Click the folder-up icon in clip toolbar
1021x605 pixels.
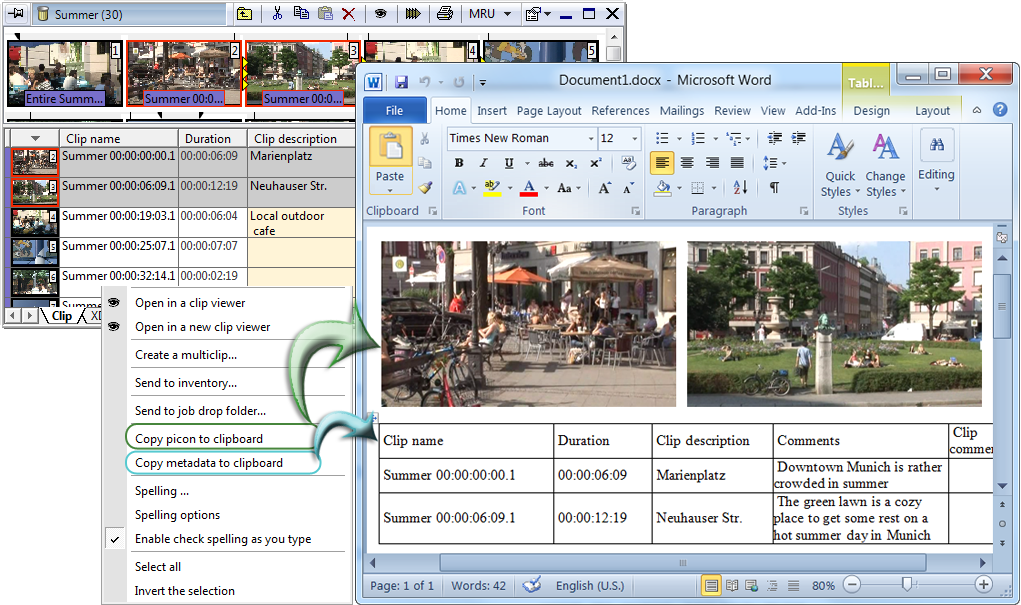coord(244,14)
